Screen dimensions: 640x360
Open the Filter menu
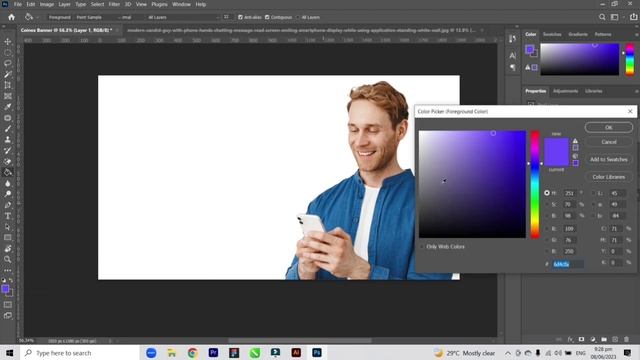(x=114, y=4)
